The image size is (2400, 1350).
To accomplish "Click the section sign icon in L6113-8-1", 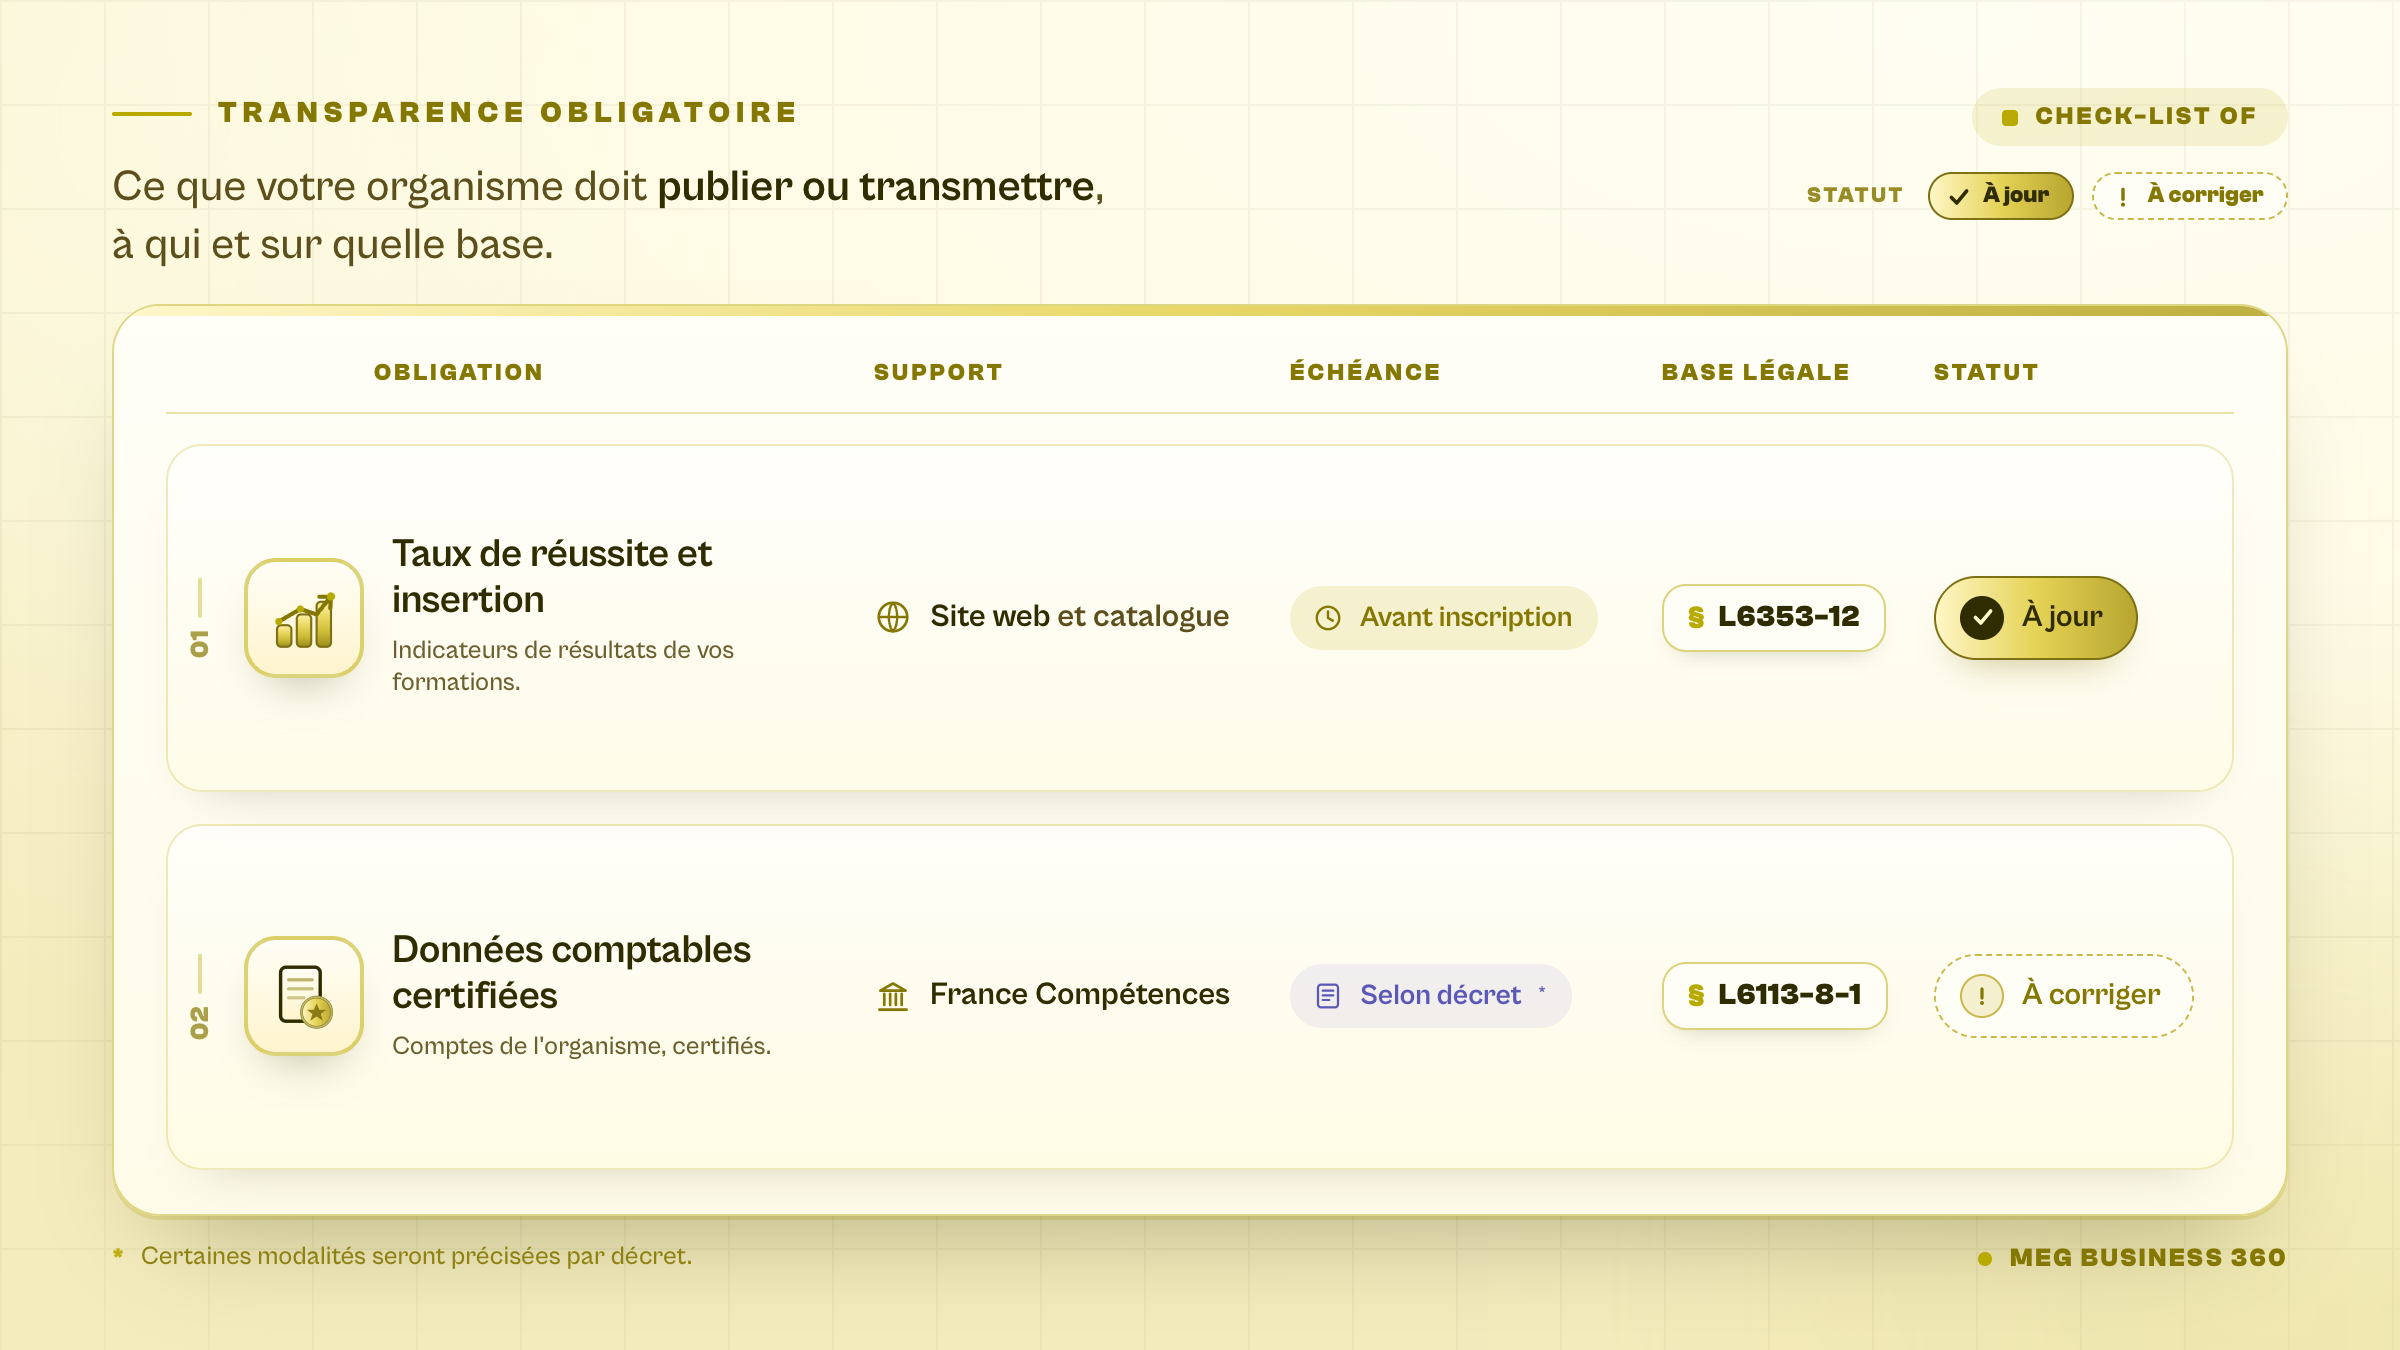I will coord(1696,996).
